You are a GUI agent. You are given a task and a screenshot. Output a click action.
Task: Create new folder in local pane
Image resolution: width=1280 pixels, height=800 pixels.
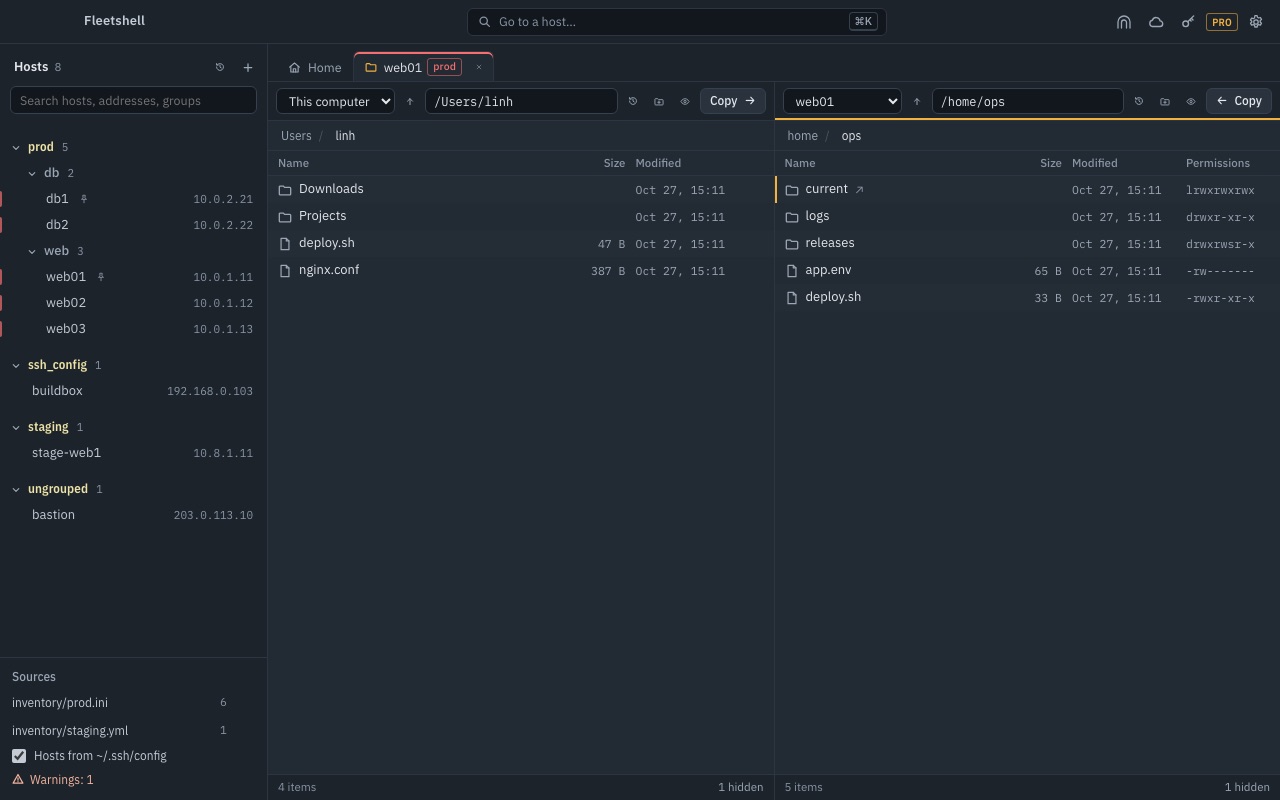point(659,101)
